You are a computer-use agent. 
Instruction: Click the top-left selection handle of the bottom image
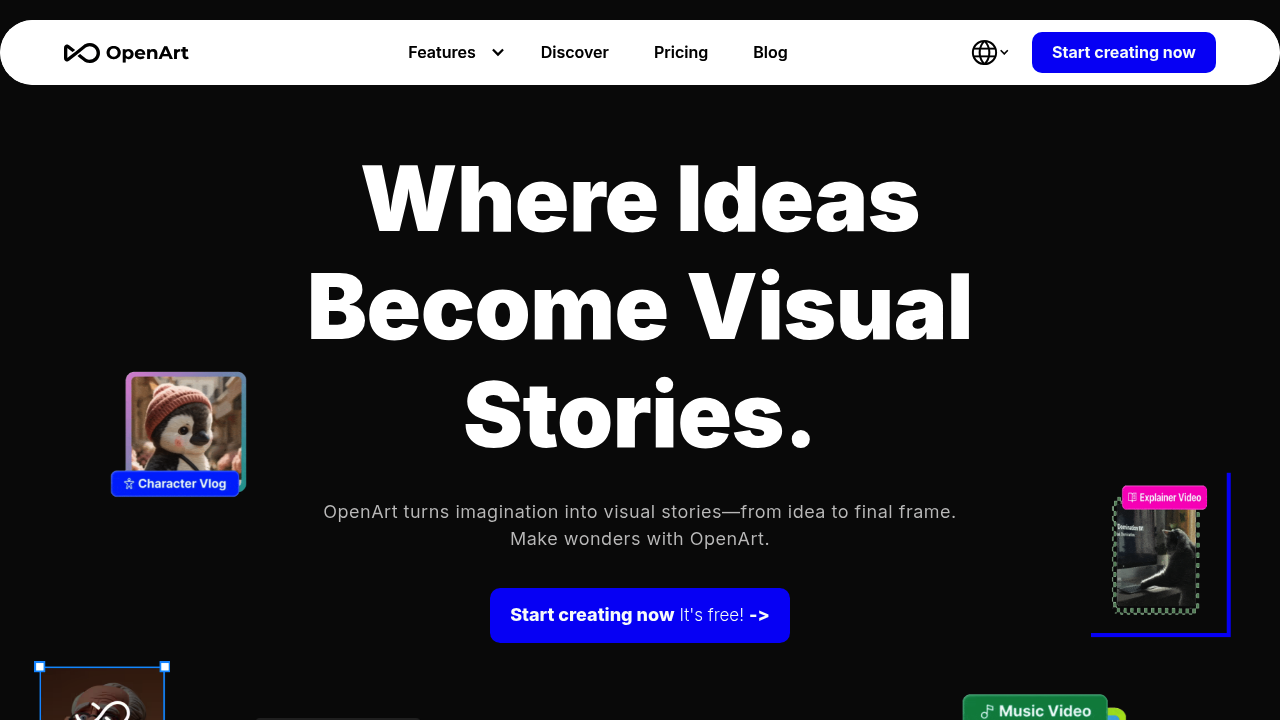[40, 666]
